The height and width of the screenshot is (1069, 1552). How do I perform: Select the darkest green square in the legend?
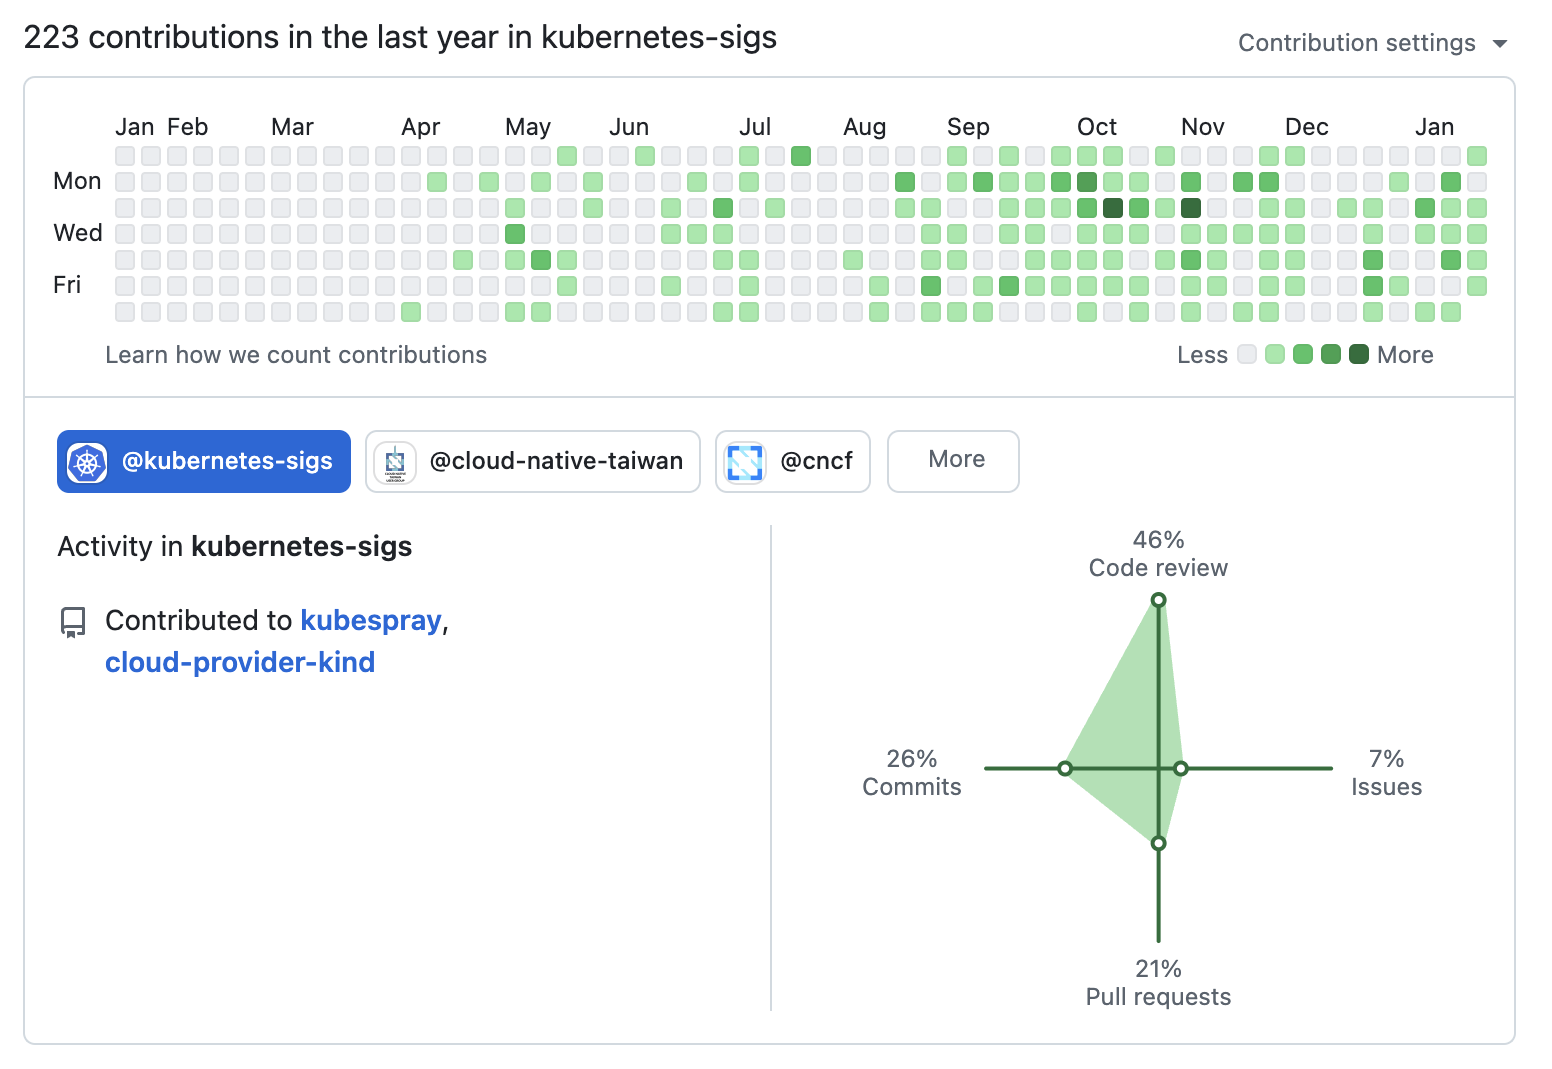click(x=1357, y=354)
